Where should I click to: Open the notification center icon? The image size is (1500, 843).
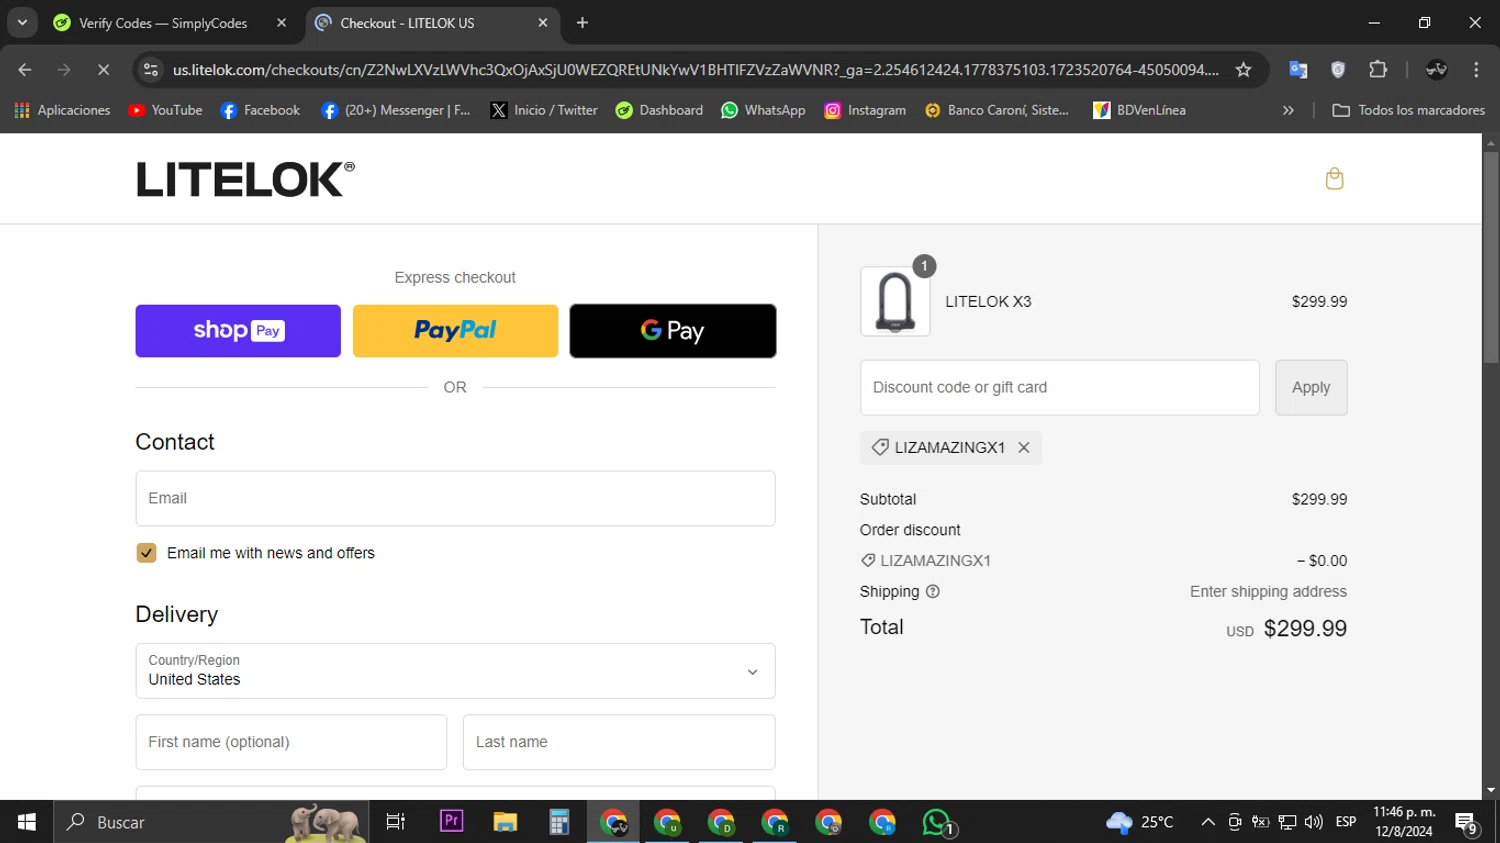[1466, 823]
